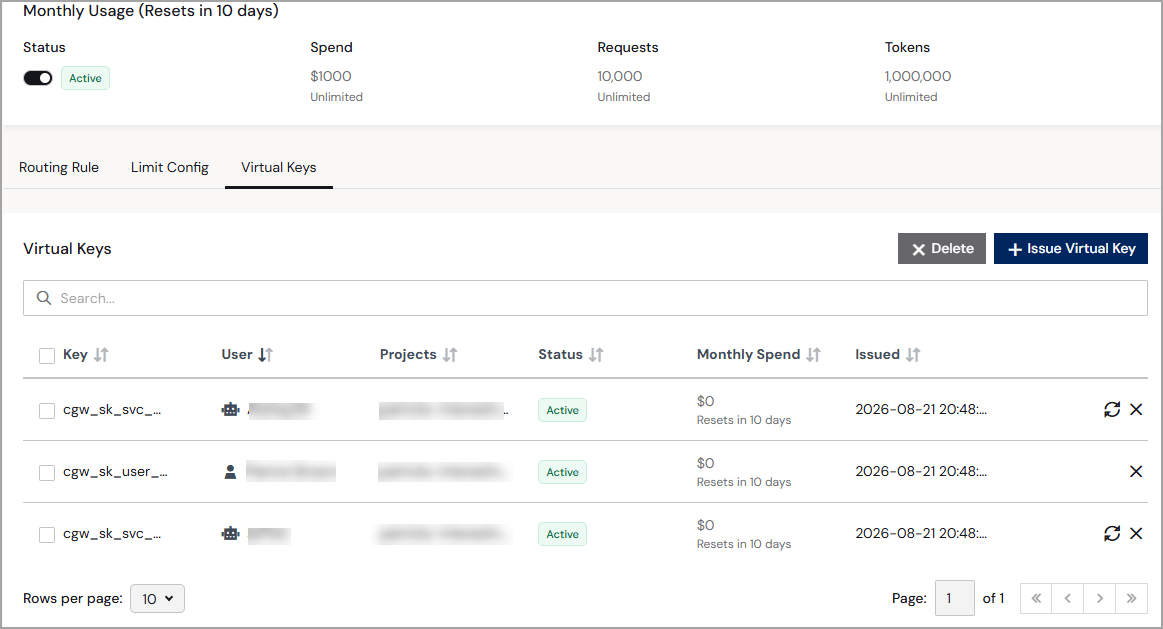1163x629 pixels.
Task: Jump to the last page arrow
Action: (x=1131, y=599)
